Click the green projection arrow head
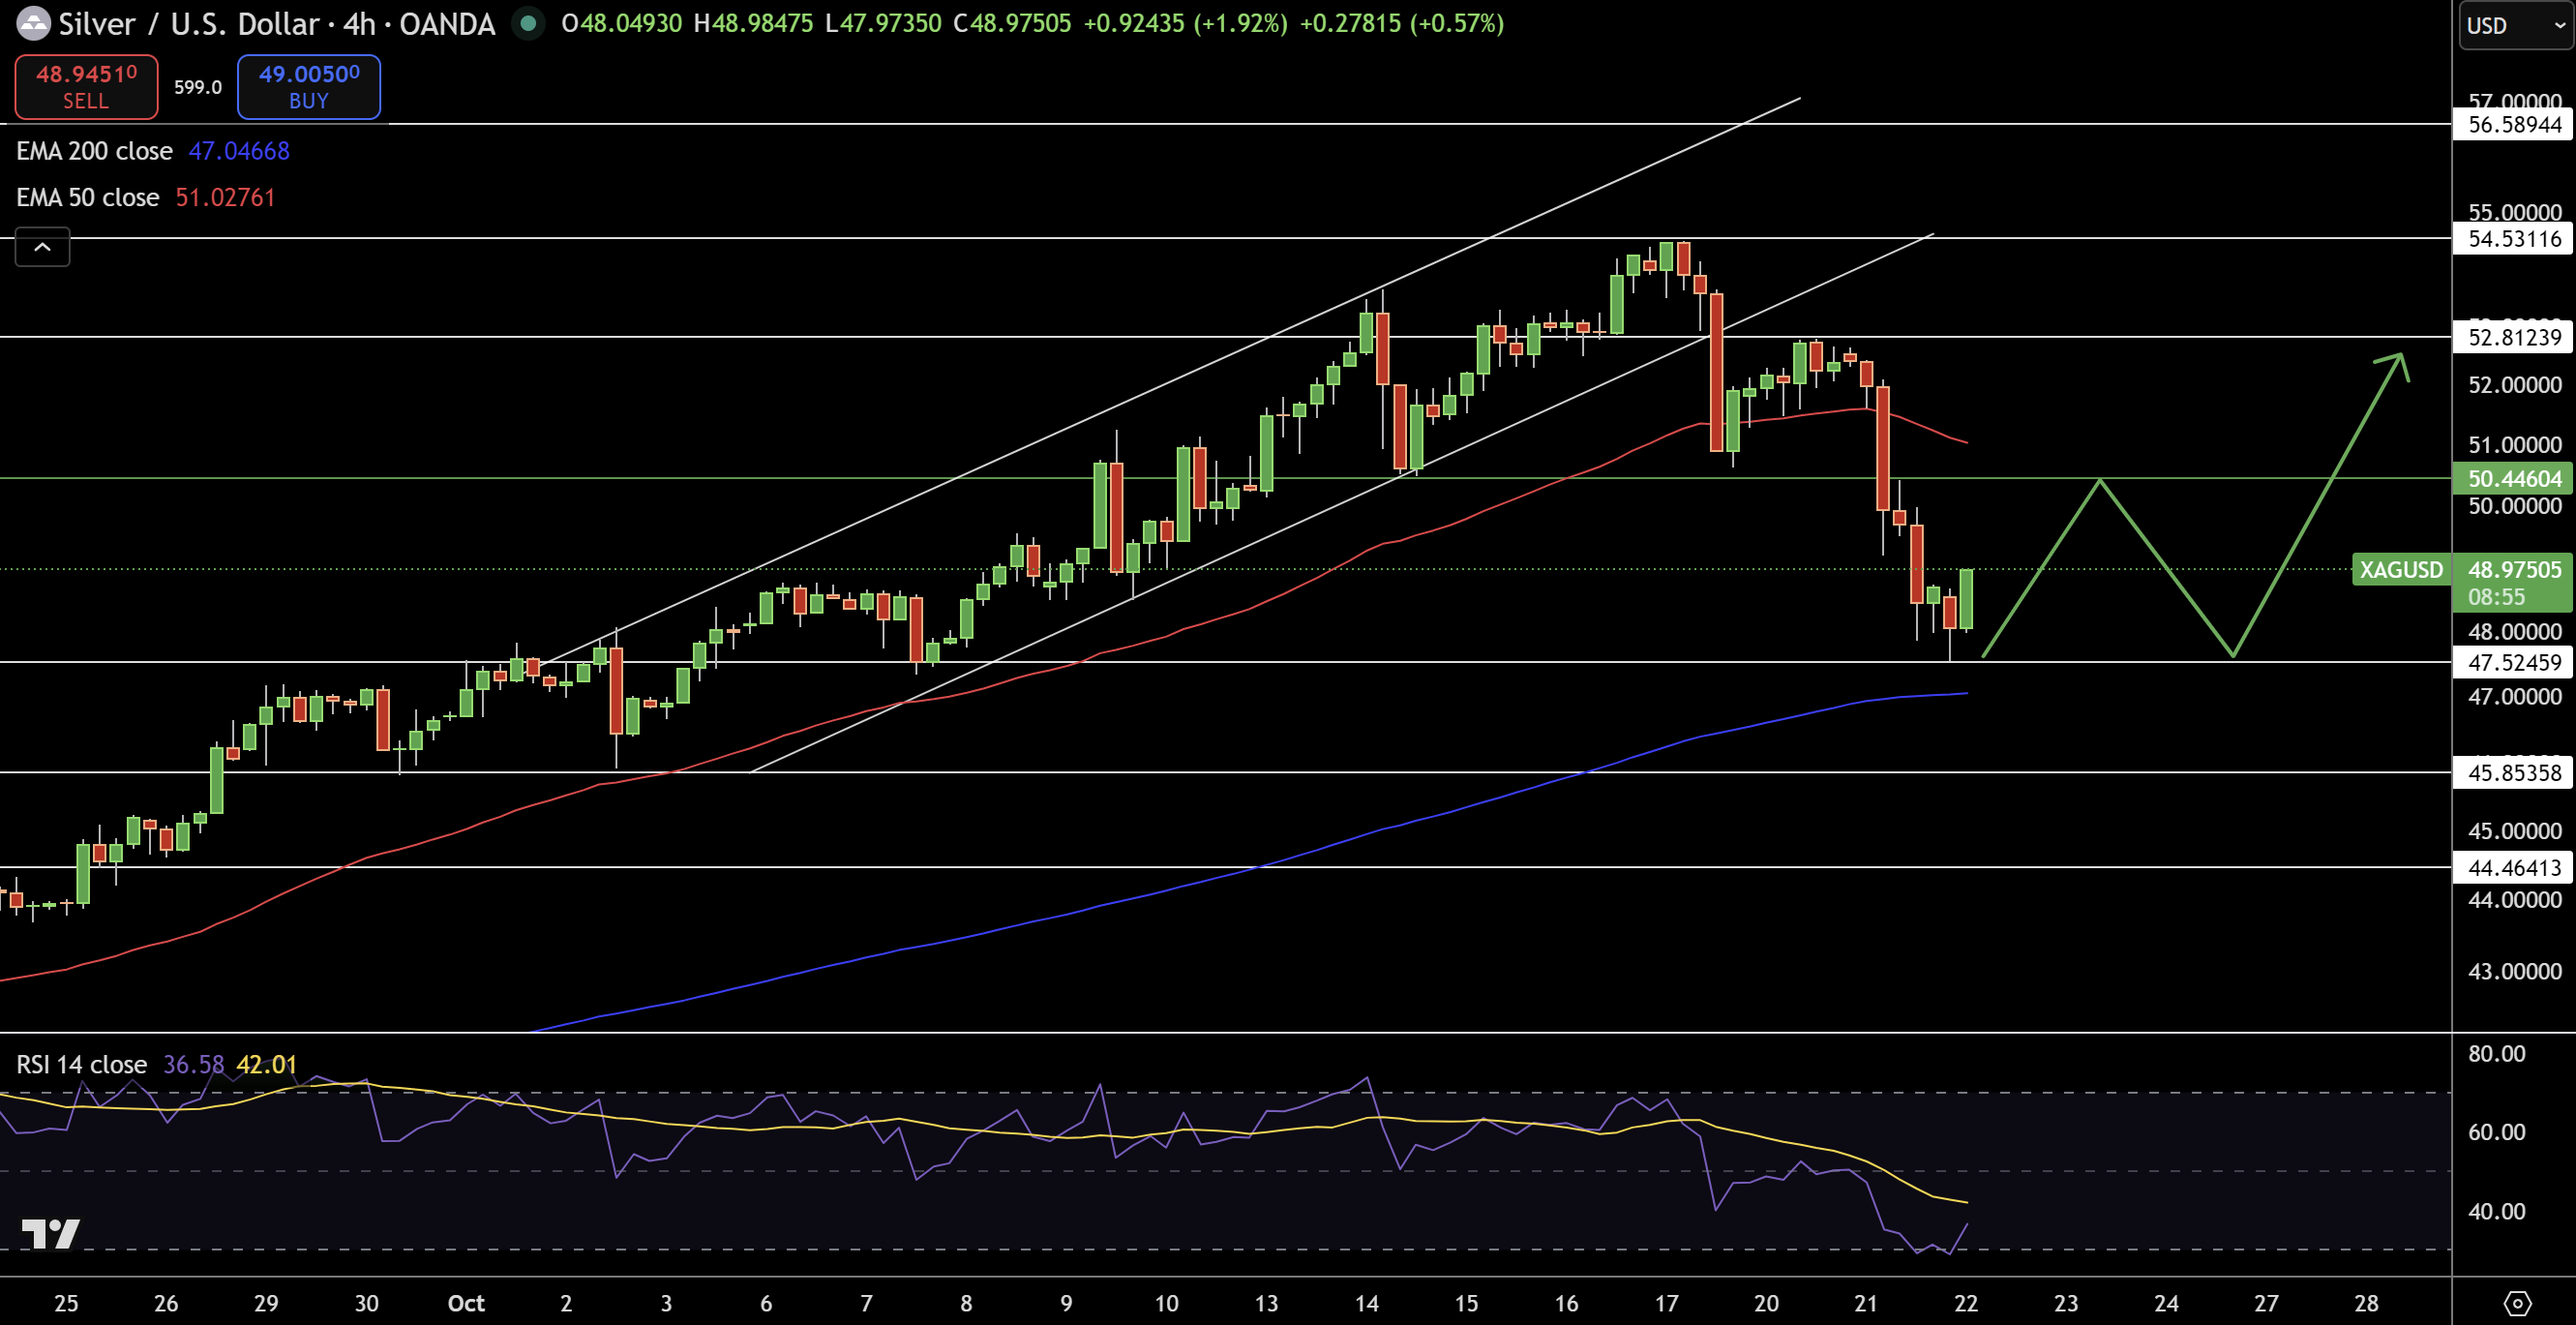 pos(2397,362)
